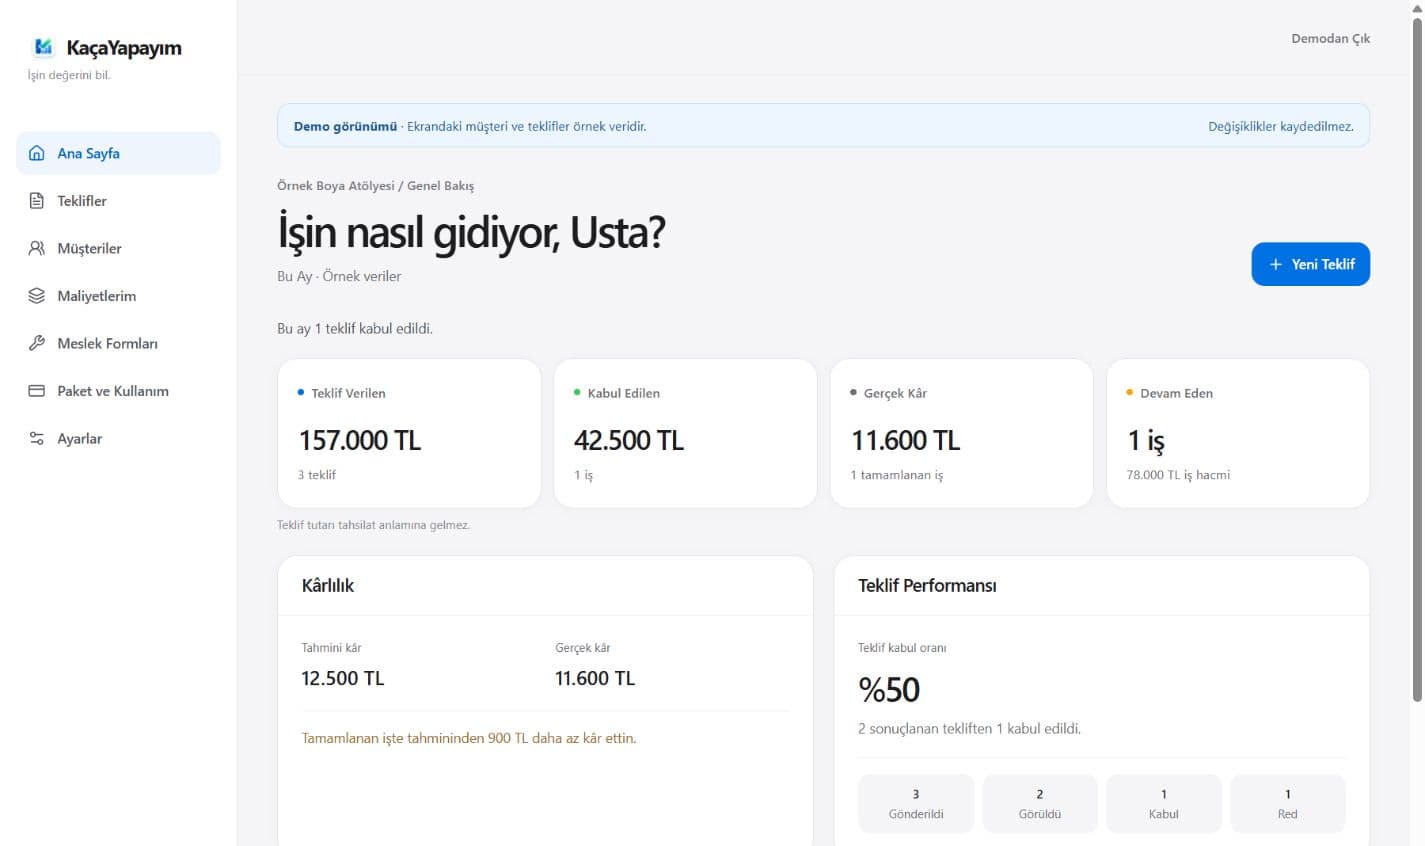The height and width of the screenshot is (846, 1425).
Task: Select Maliyetlerim in the sidebar
Action: 118,296
